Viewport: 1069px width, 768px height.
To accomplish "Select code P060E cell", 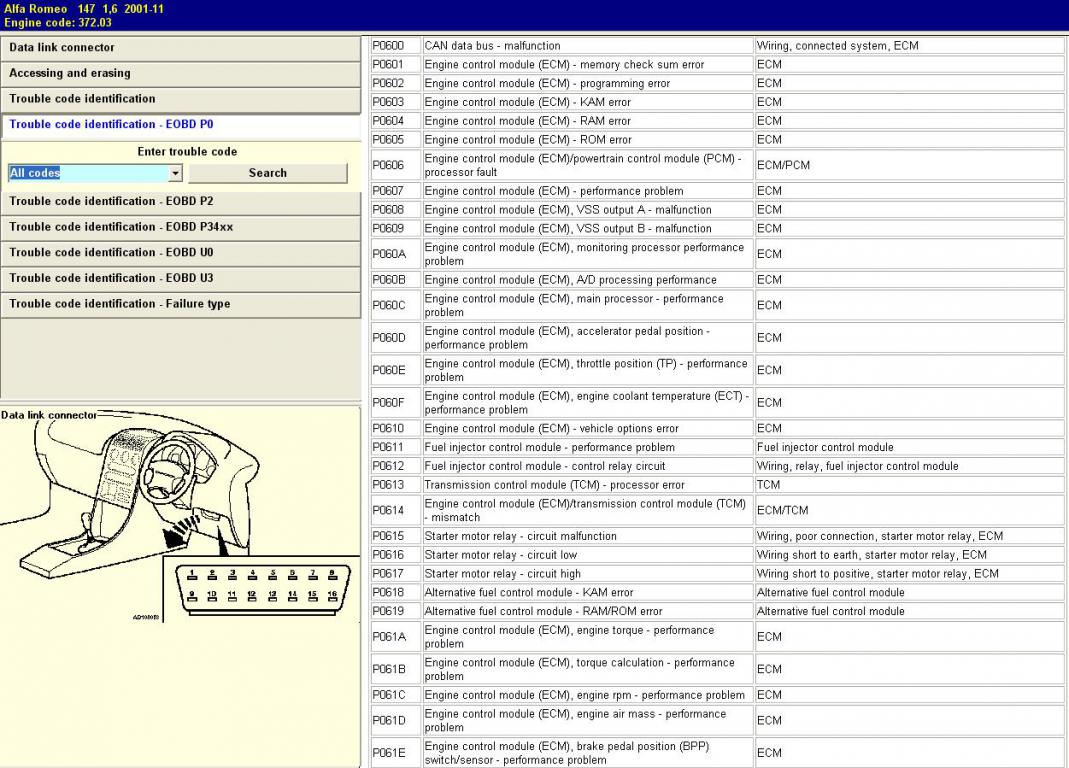I will coord(395,370).
